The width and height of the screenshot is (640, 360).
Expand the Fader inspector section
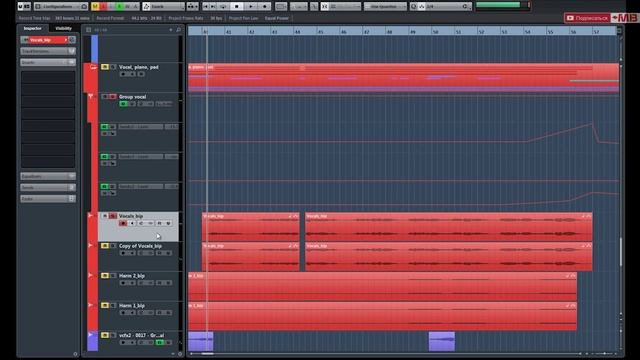click(48, 198)
